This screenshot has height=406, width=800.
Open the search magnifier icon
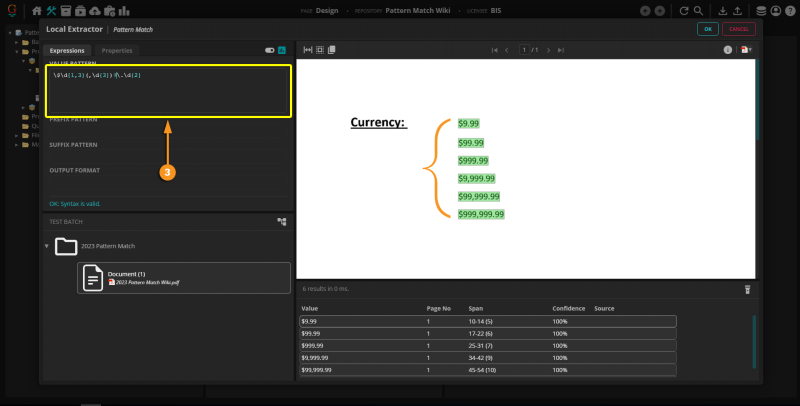698,11
